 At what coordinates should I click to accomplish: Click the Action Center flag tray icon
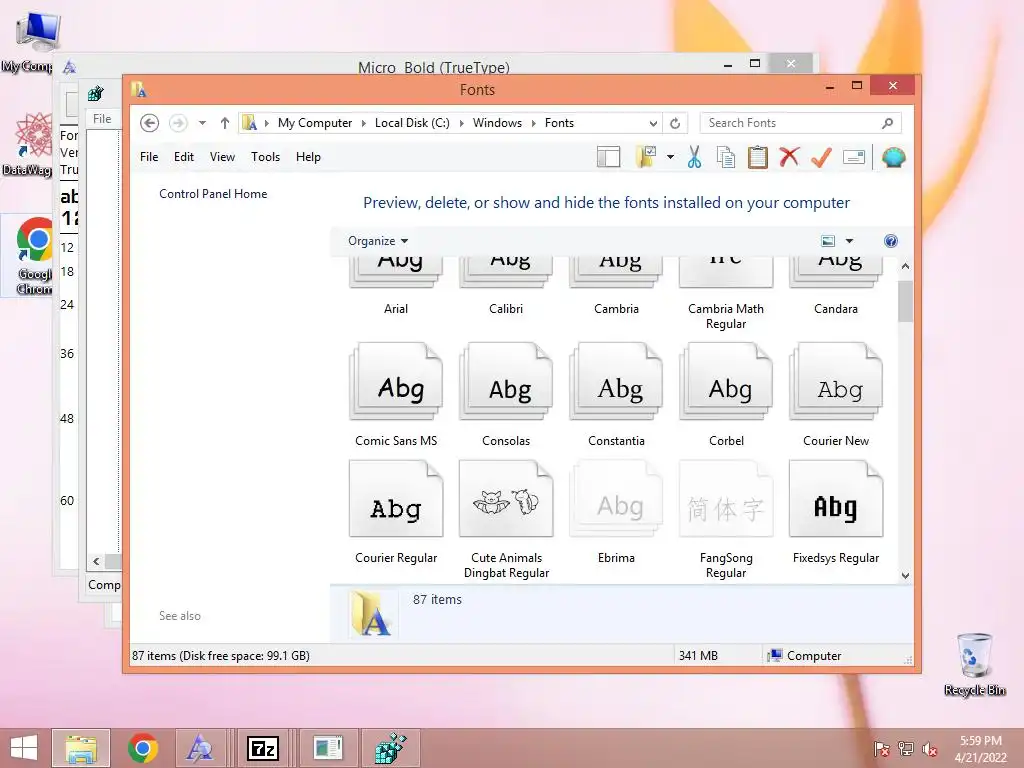882,749
